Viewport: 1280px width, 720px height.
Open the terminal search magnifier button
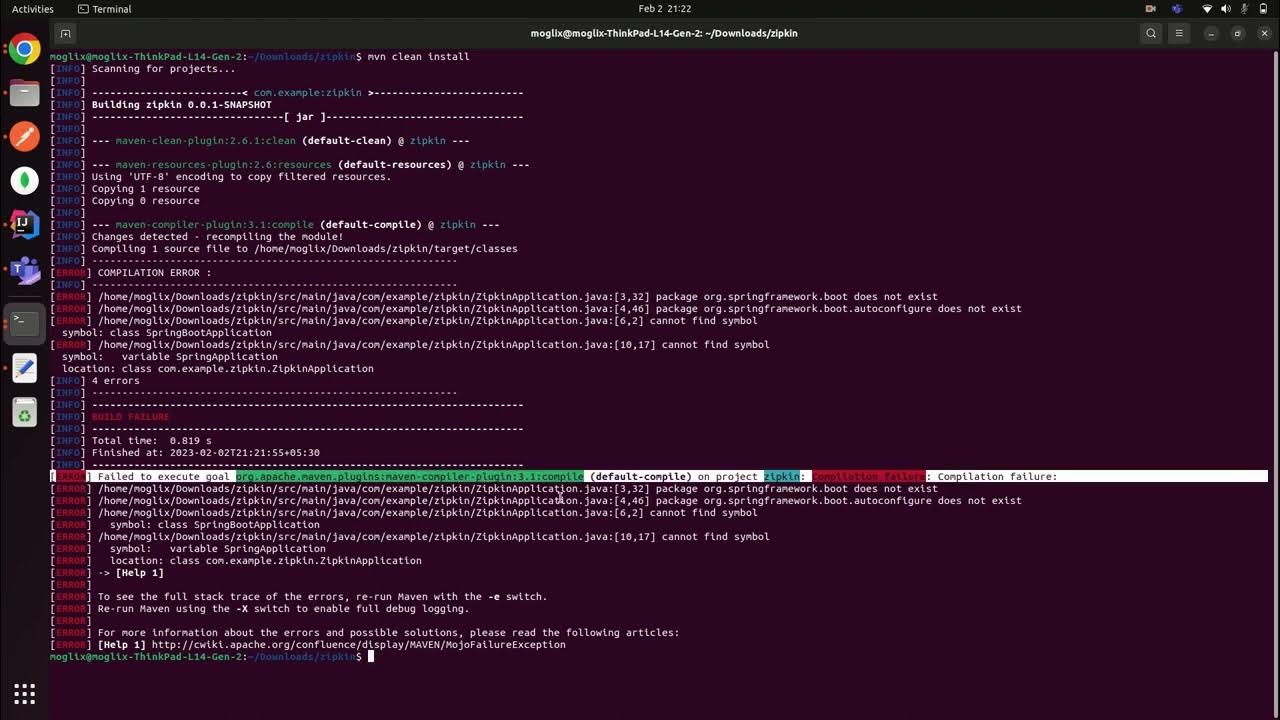point(1151,33)
